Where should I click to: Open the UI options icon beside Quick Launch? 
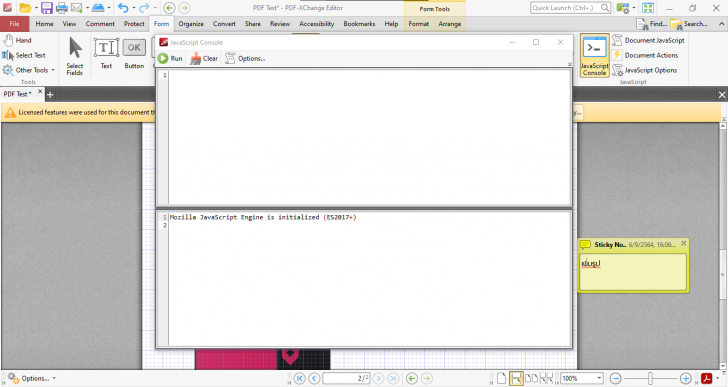point(622,8)
